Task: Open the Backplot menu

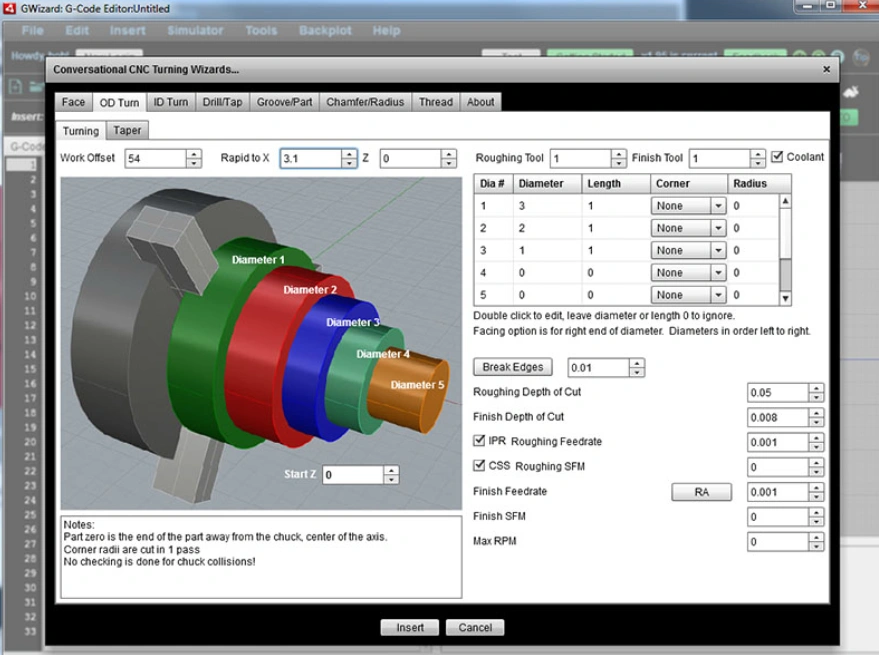Action: pyautogui.click(x=325, y=30)
